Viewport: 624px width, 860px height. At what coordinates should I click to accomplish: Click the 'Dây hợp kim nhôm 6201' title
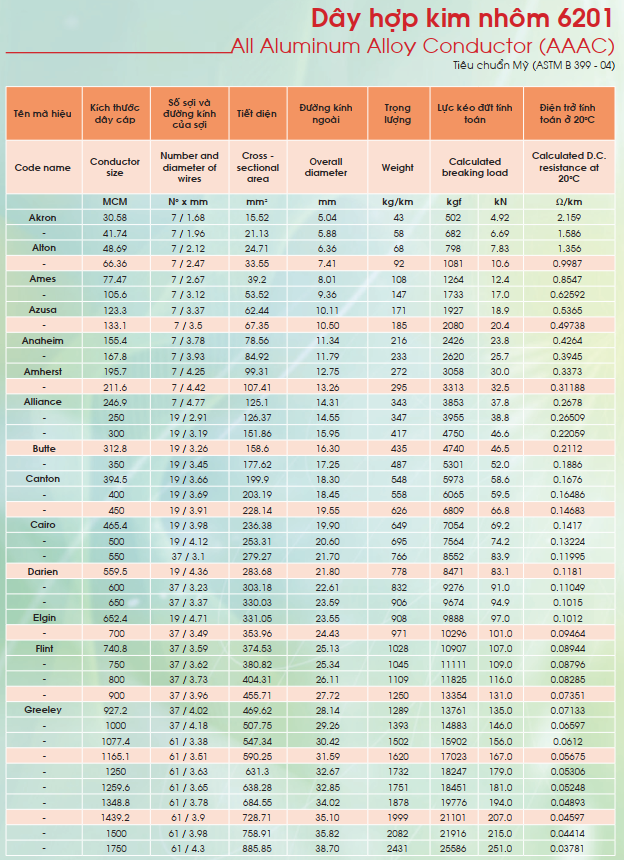462,19
